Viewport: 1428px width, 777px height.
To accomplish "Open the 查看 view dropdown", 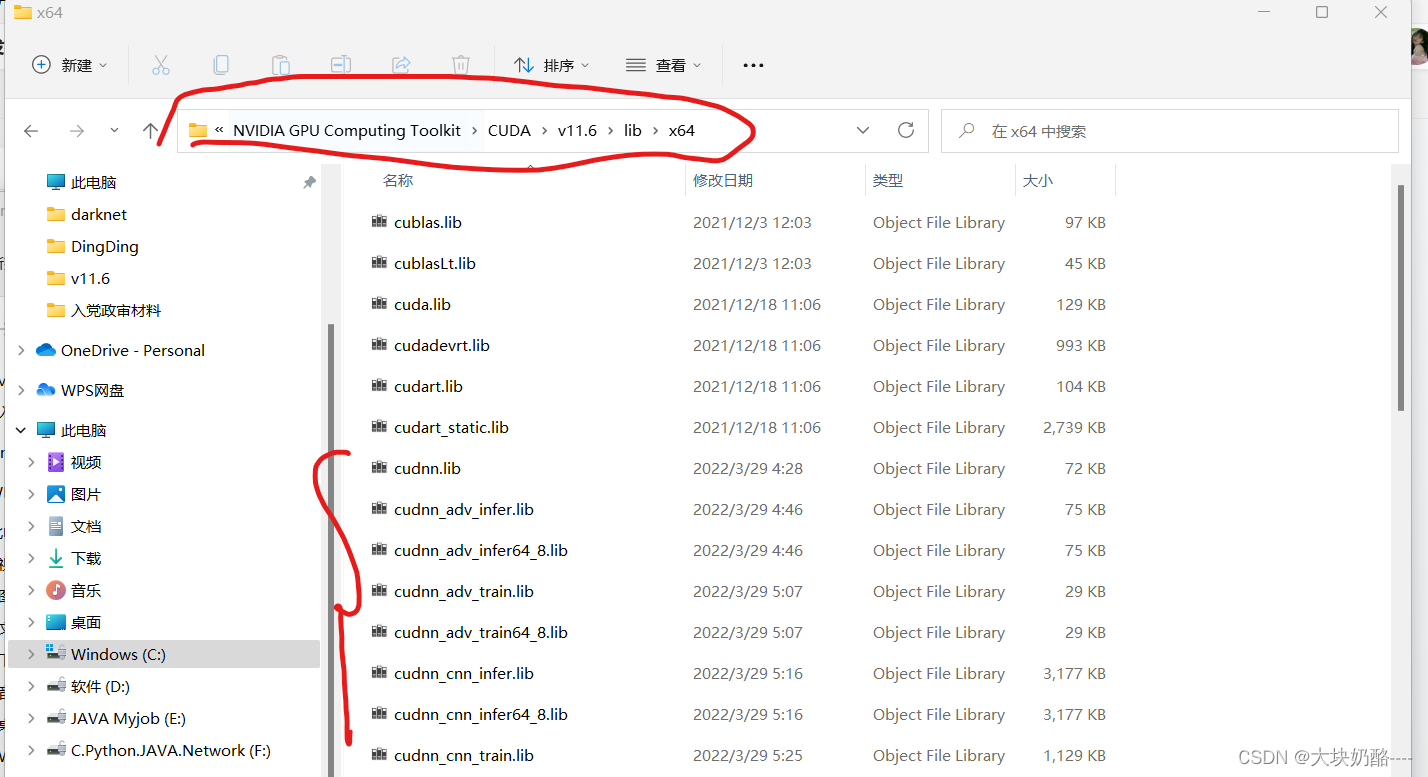I will tap(664, 64).
